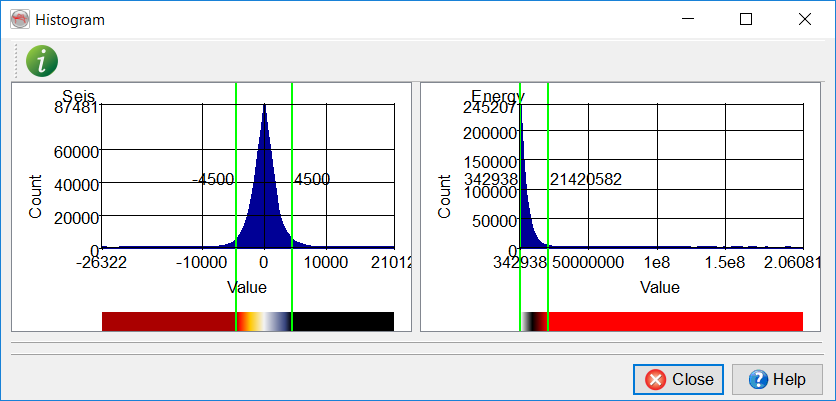
Task: Maximize the Histogram window
Action: tap(745, 19)
